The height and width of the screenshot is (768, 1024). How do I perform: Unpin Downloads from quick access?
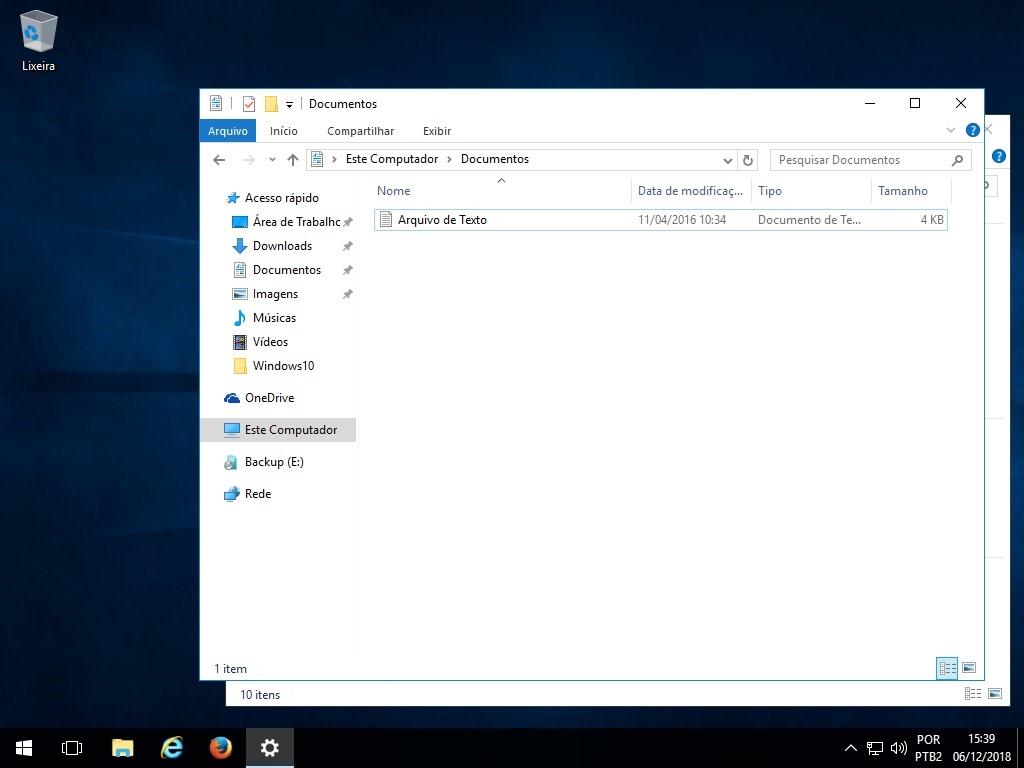pyautogui.click(x=347, y=246)
